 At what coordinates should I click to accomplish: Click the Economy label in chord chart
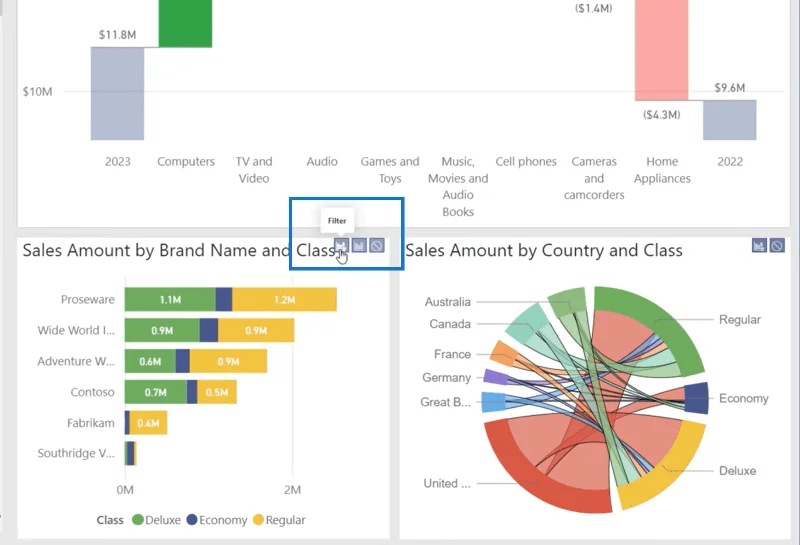743,399
